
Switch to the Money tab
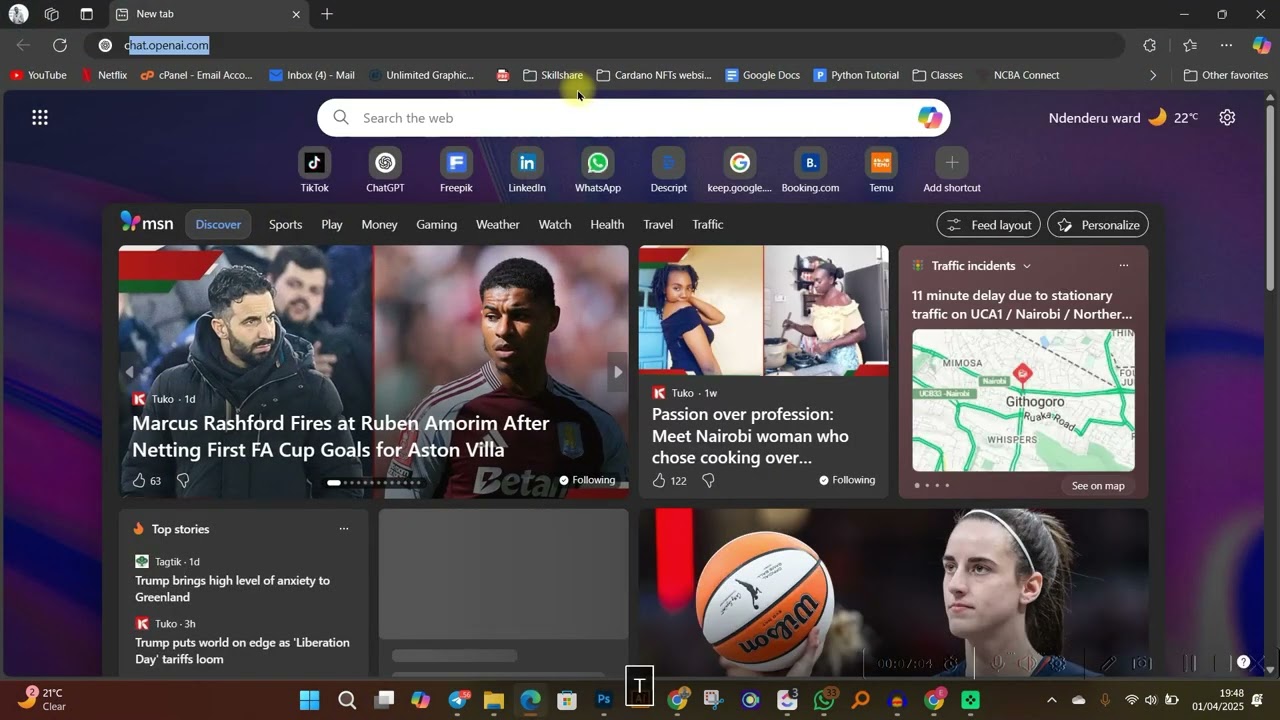(x=379, y=225)
